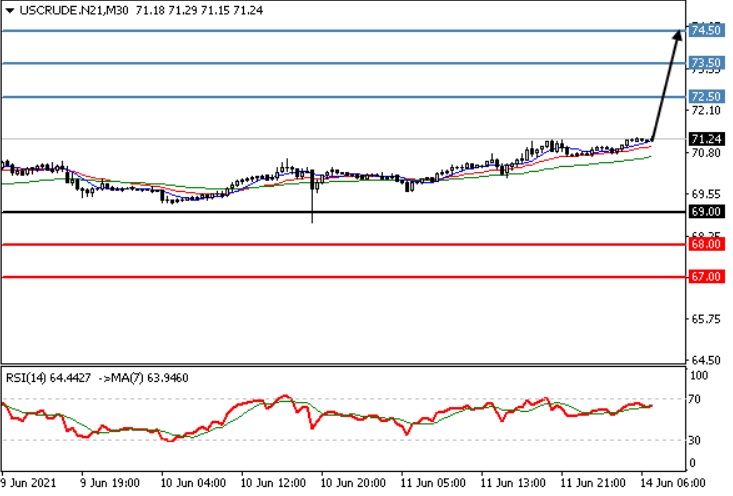The width and height of the screenshot is (733, 496).
Task: Select the 73.50 price level label
Action: click(706, 63)
